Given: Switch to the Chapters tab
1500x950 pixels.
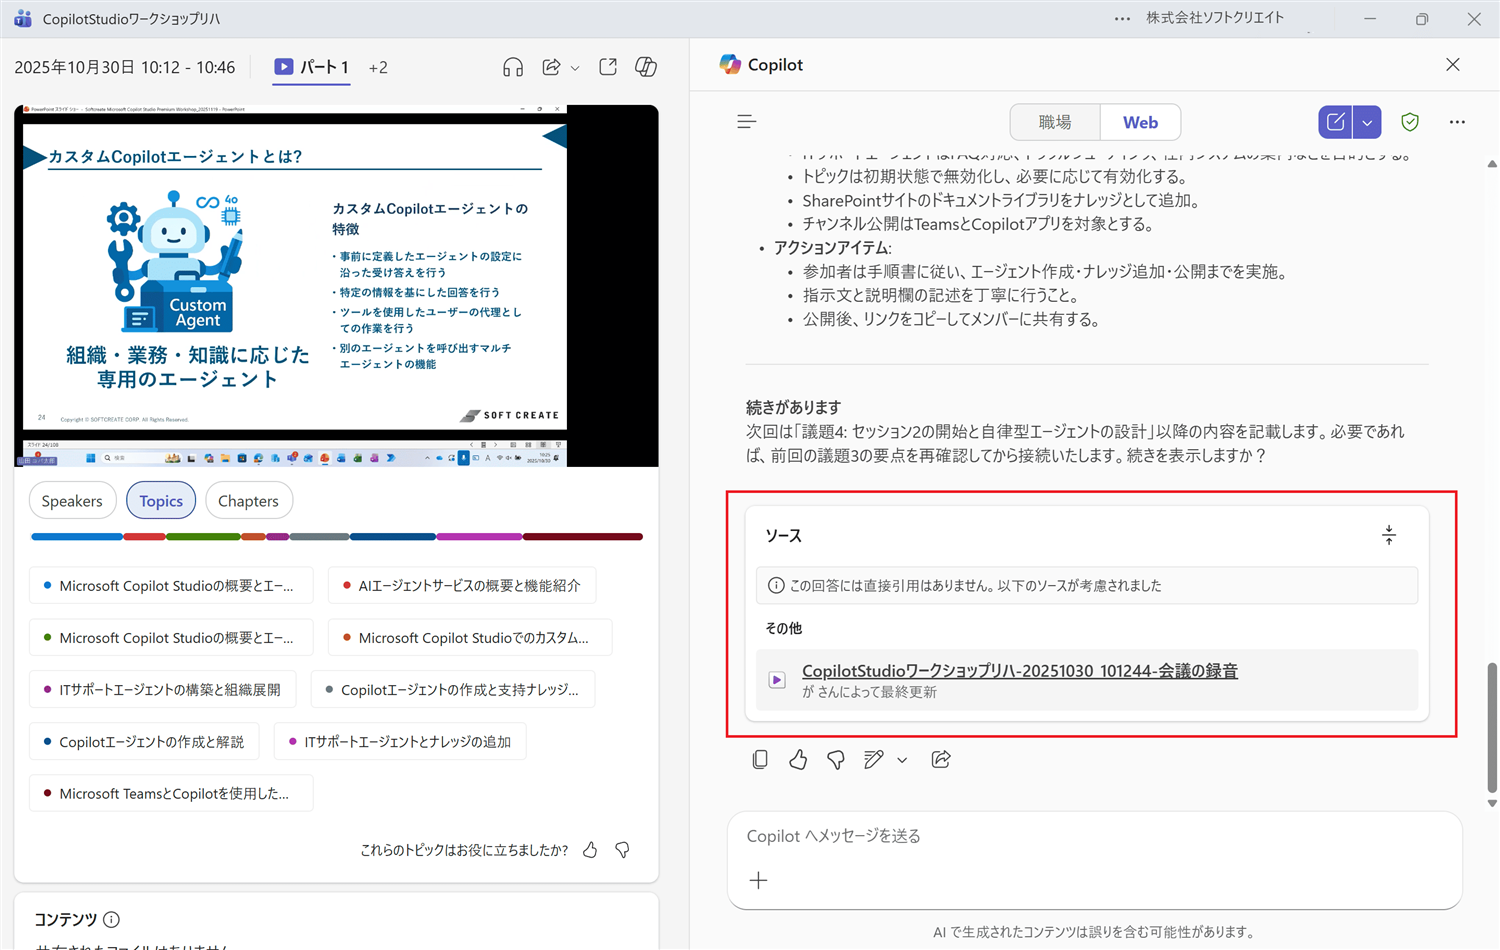Looking at the screenshot, I should point(249,500).
